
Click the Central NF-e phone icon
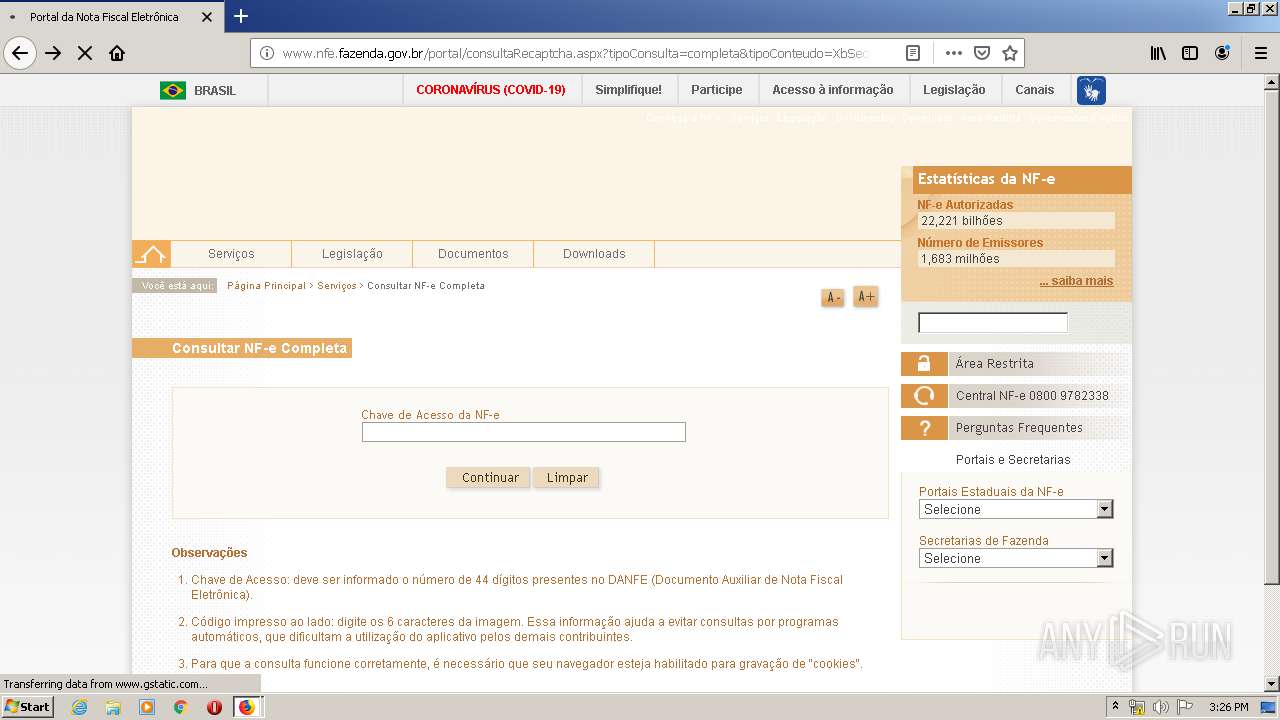coord(924,396)
